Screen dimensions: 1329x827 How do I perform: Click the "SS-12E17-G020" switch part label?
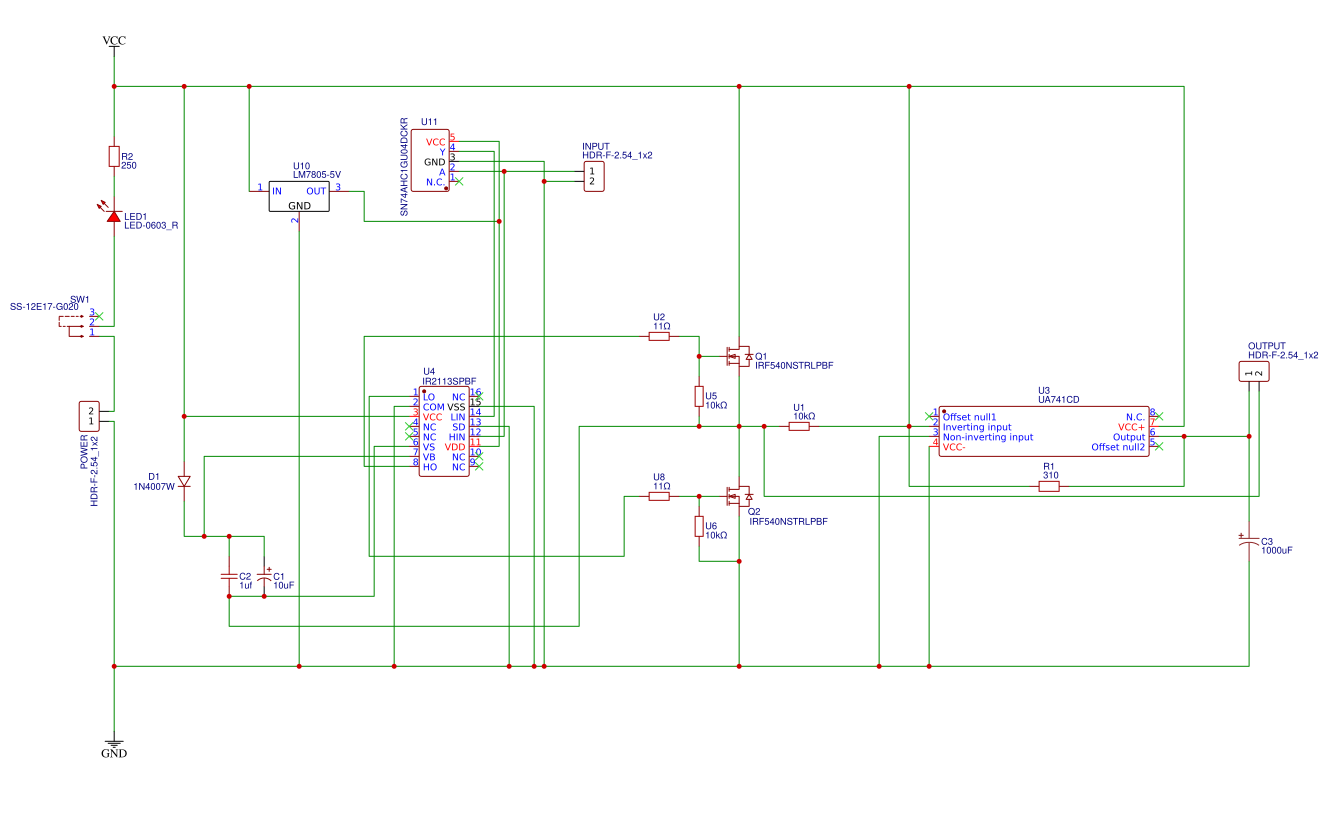point(44,306)
